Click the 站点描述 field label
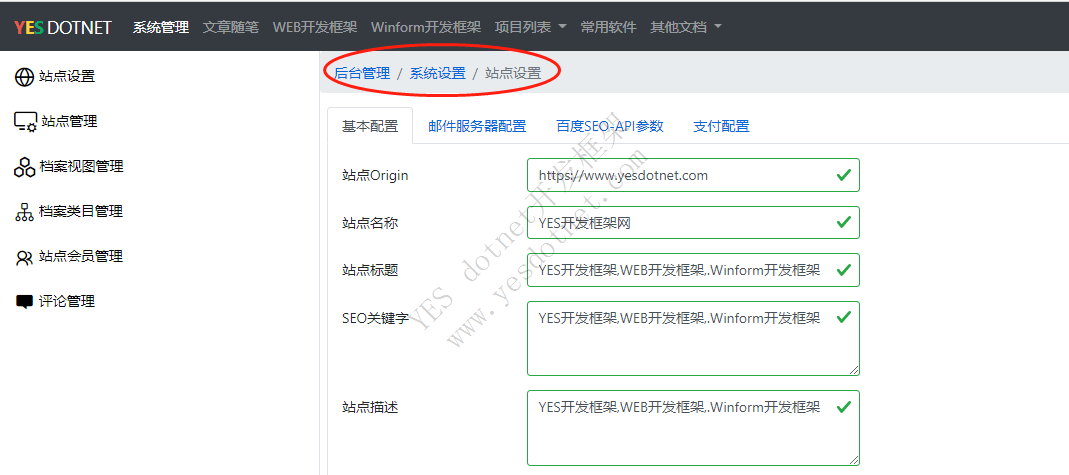The image size is (1069, 475). (x=370, y=408)
